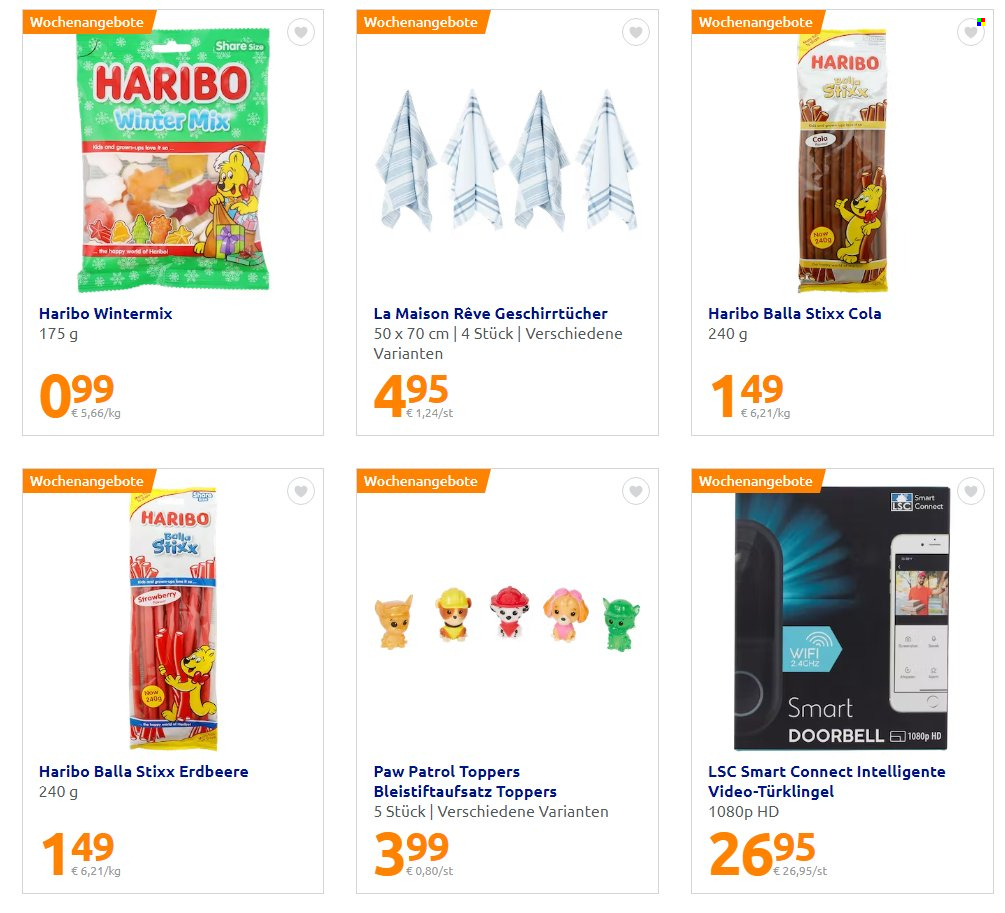Click the strawberry Balla Stixx package image
The image size is (1005, 913).
pyautogui.click(x=173, y=619)
